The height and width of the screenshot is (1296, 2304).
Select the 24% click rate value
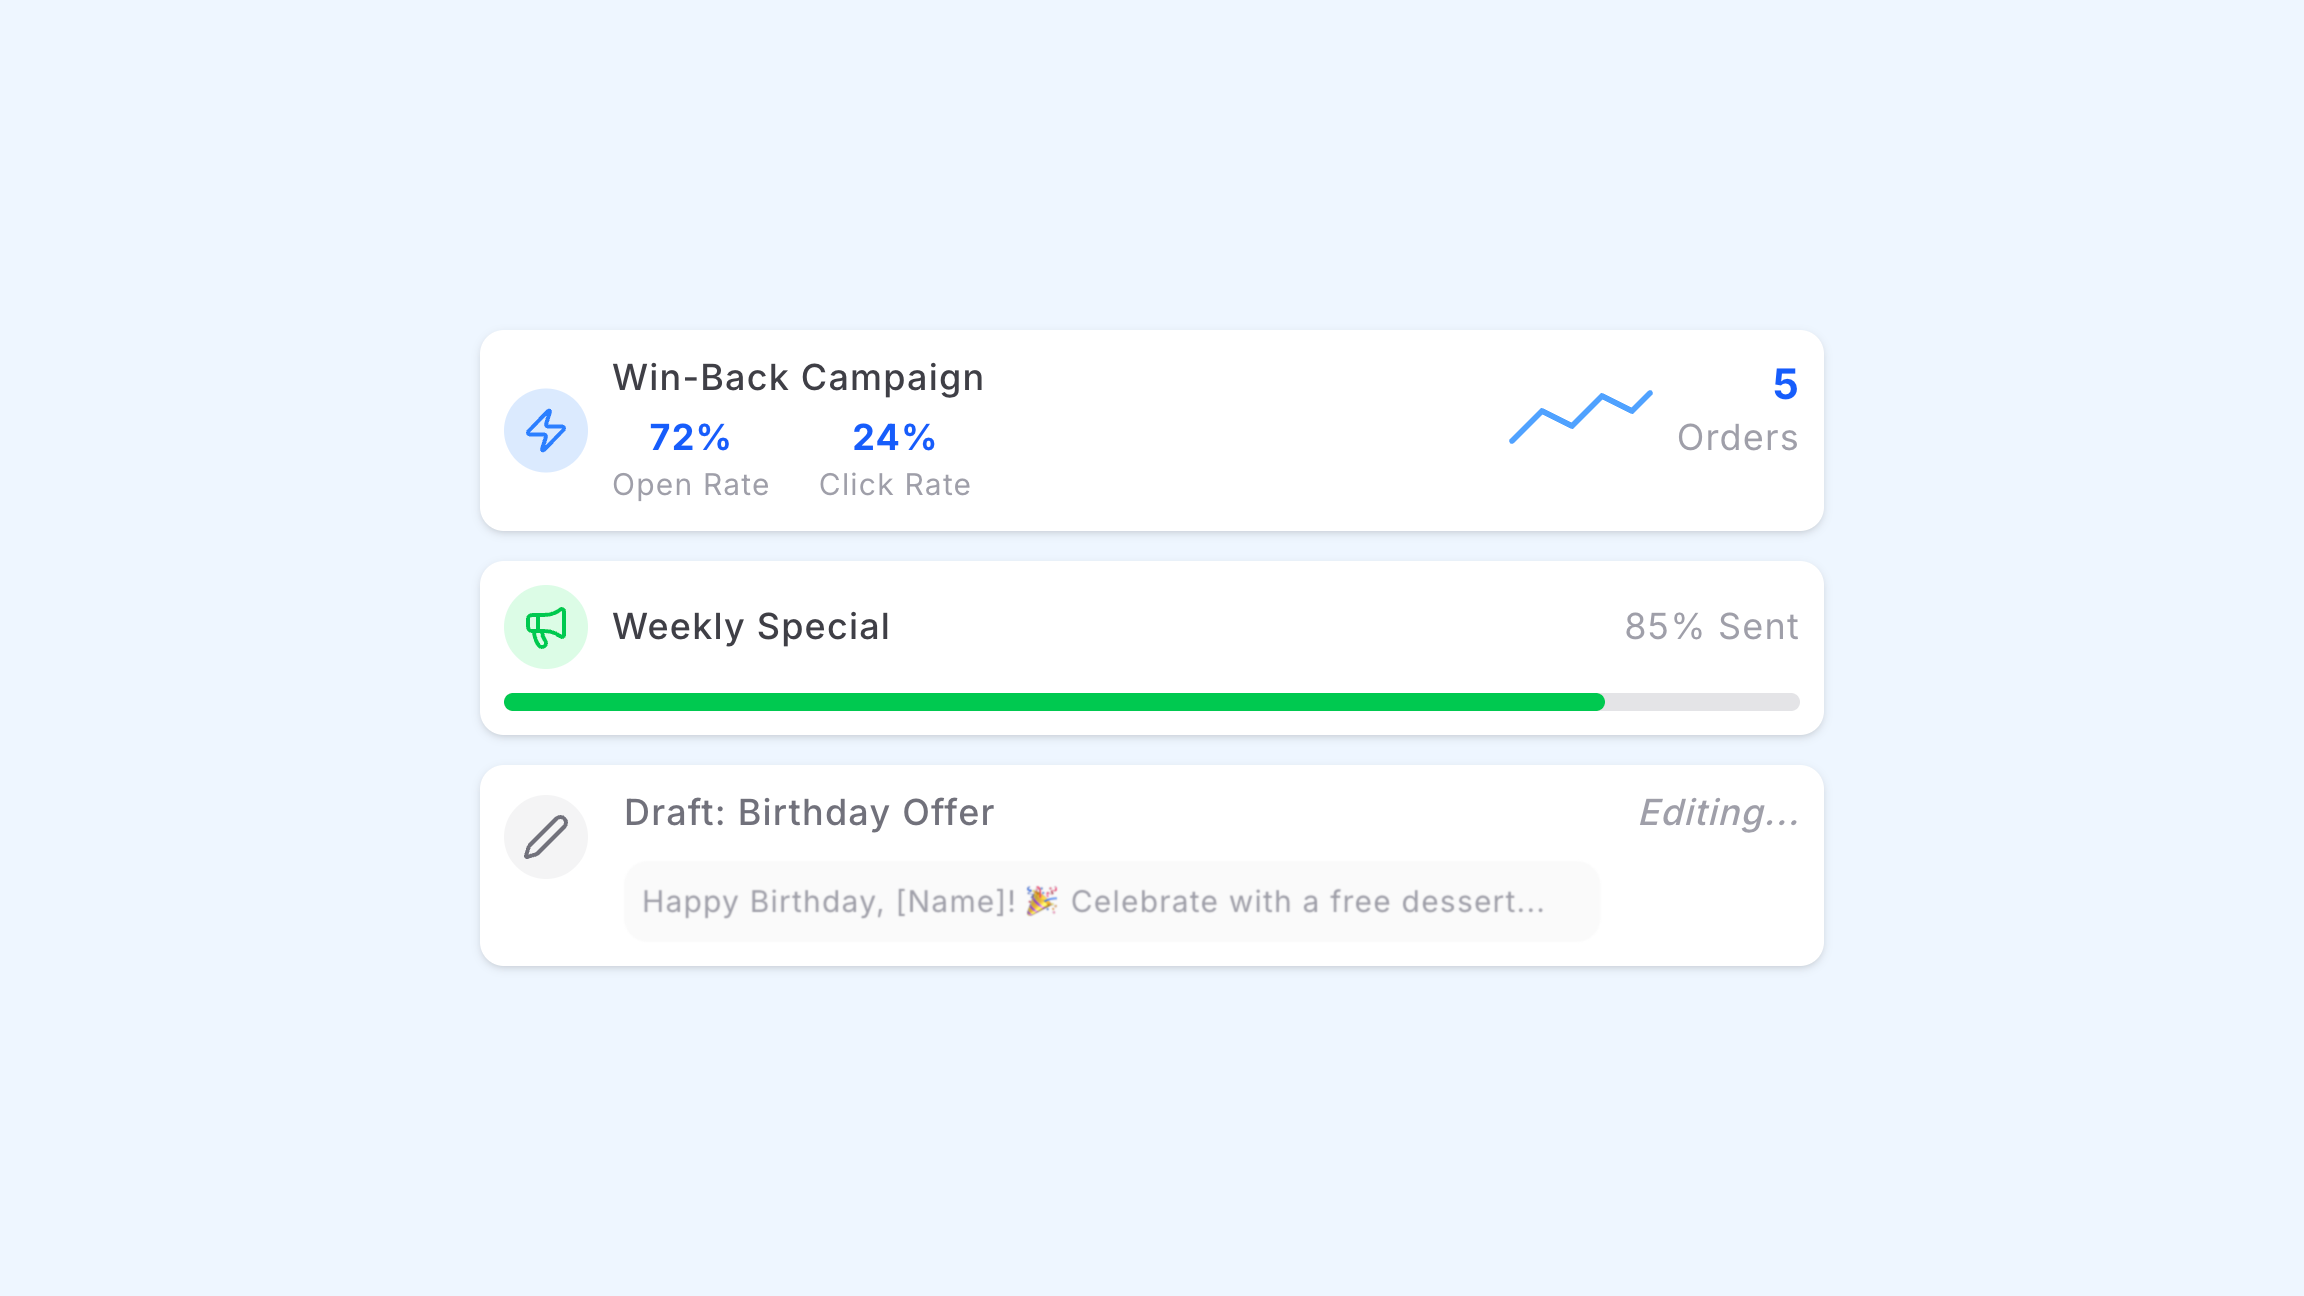click(894, 437)
